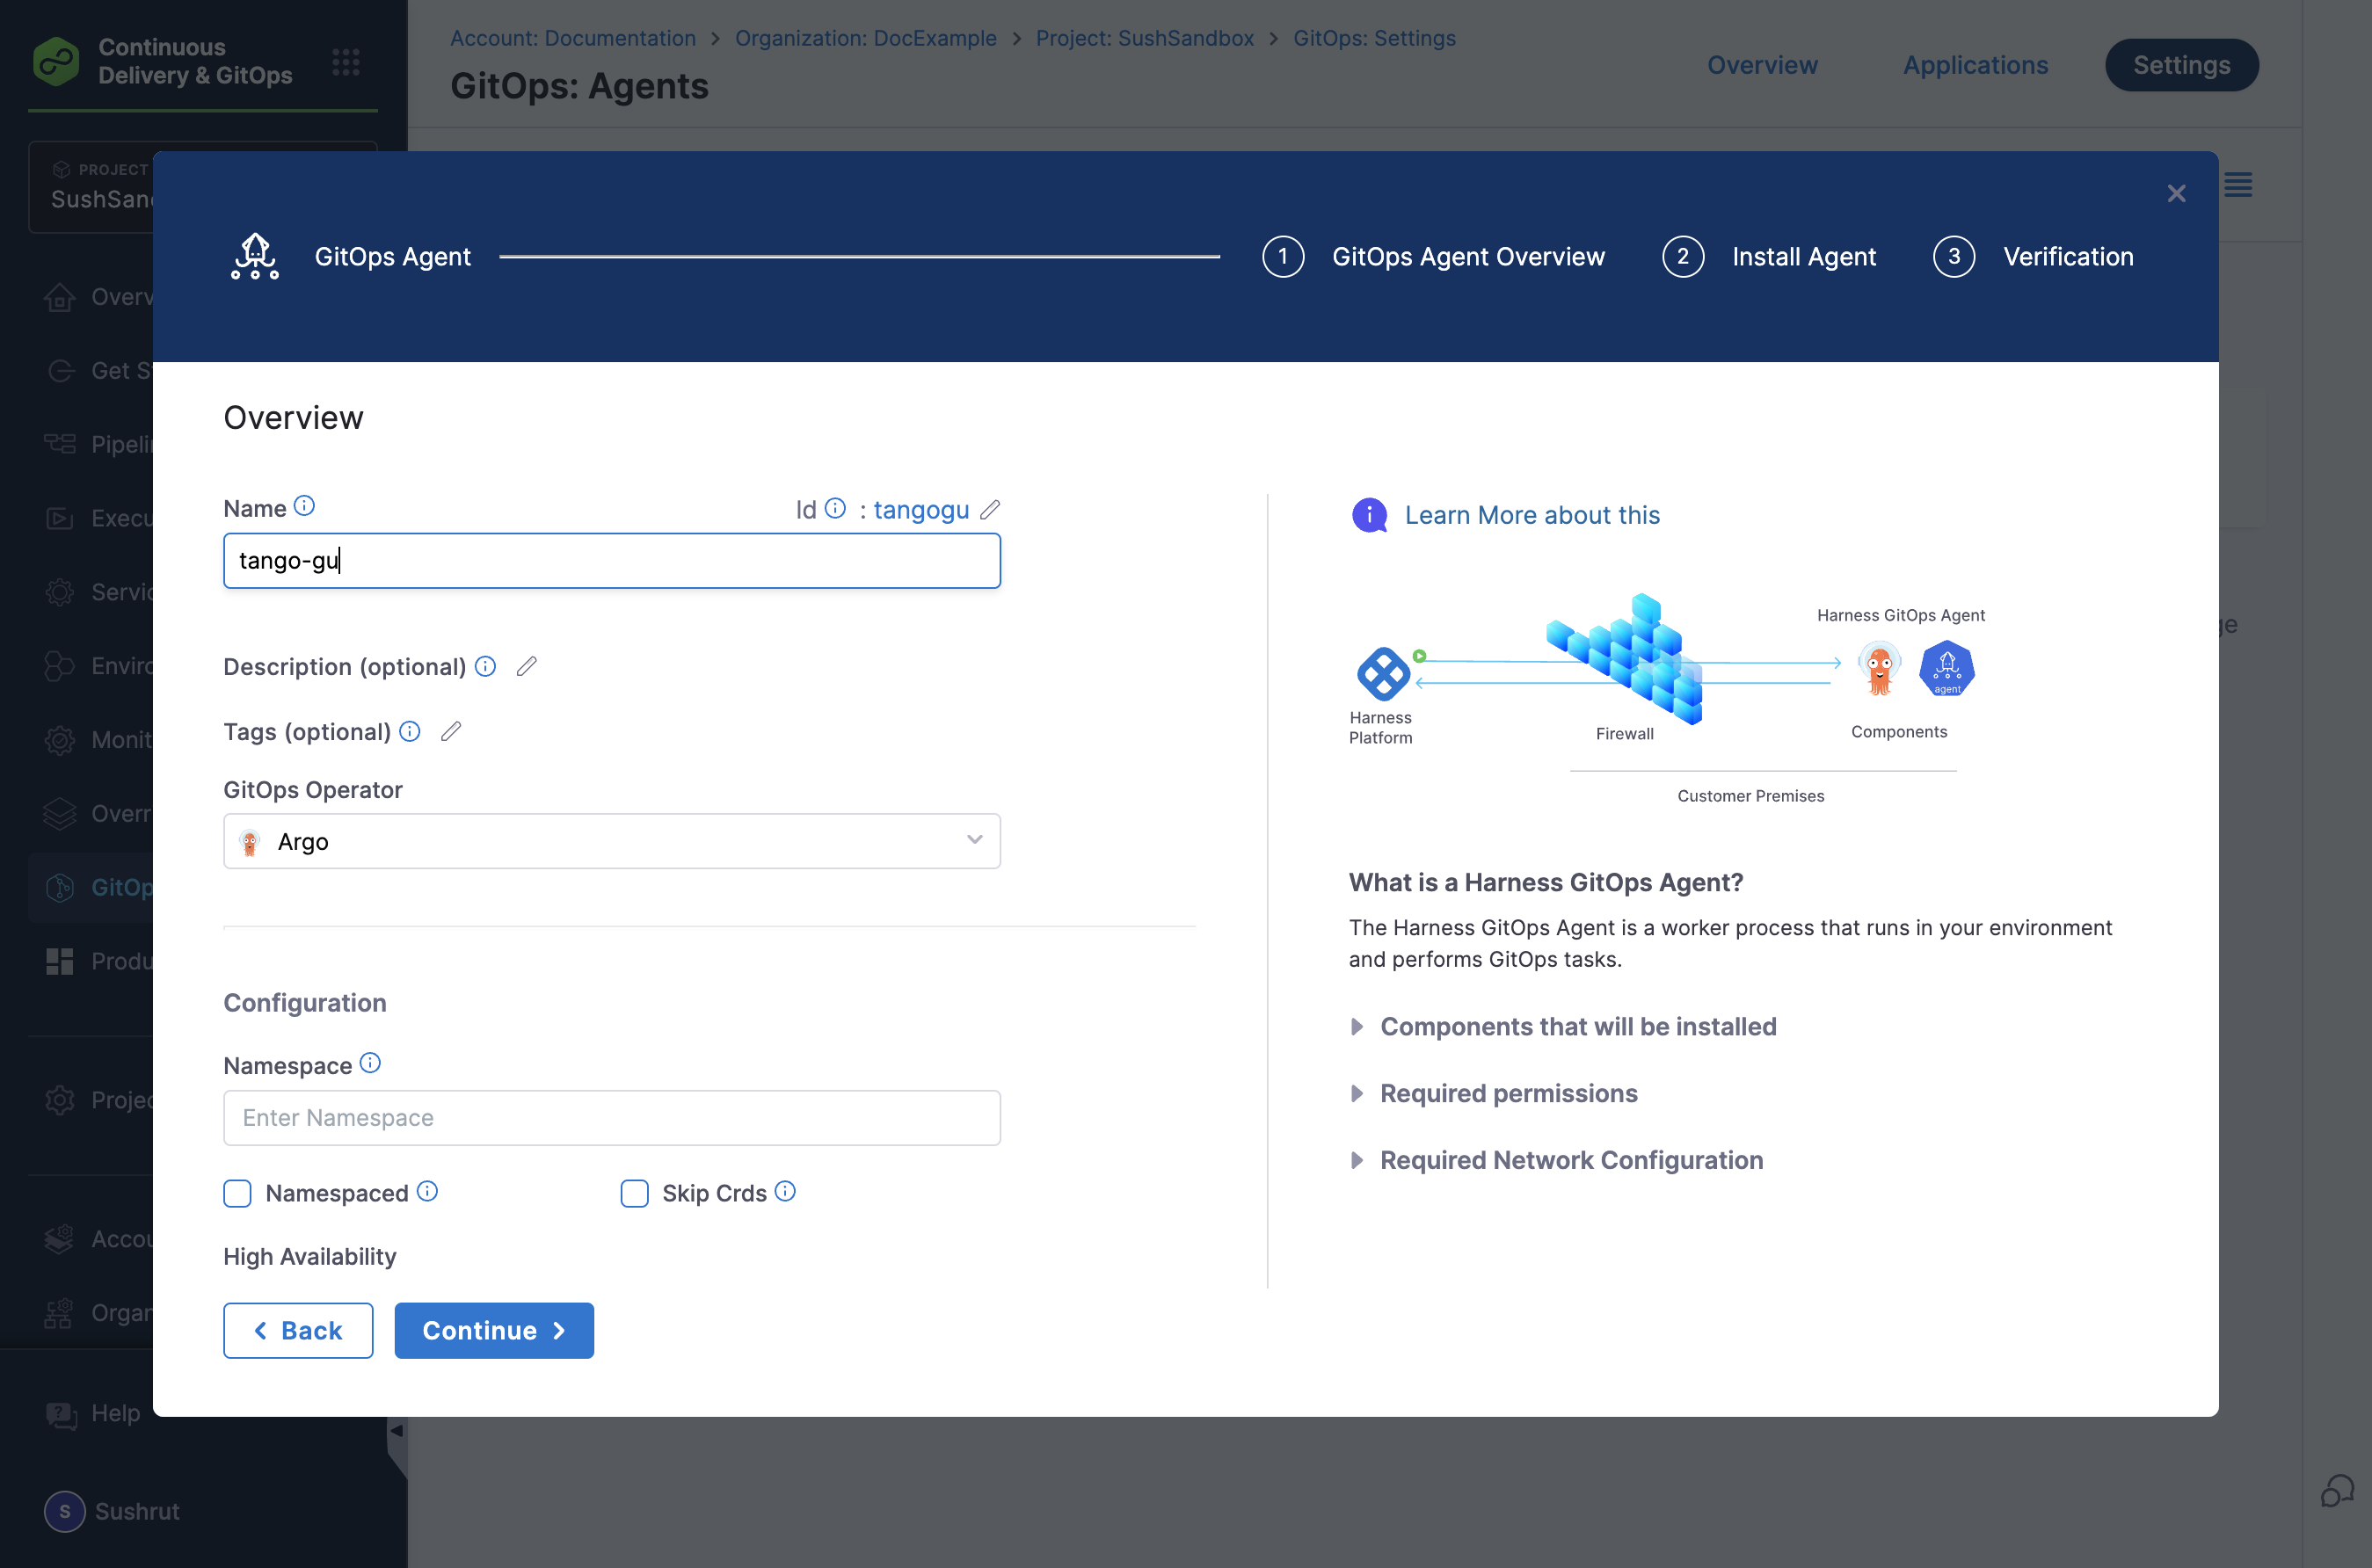2372x1568 pixels.
Task: Click the Help icon in sidebar
Action: pyautogui.click(x=60, y=1414)
